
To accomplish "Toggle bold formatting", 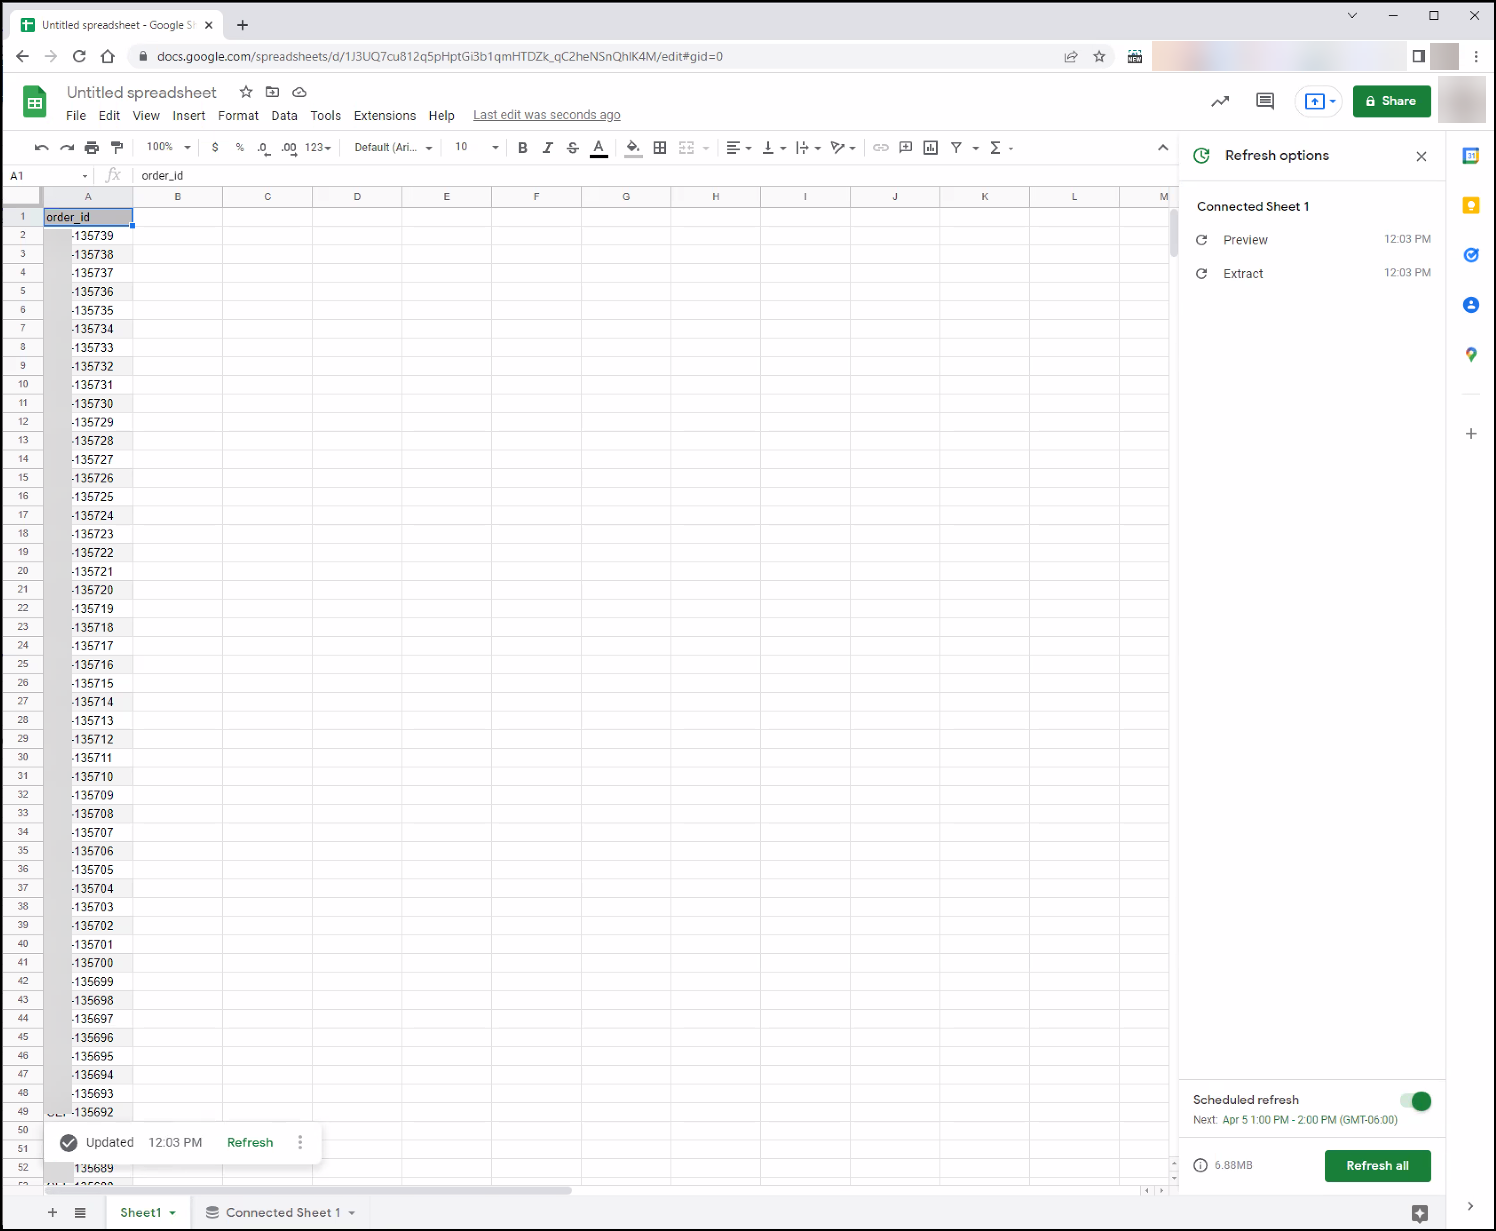I will (522, 148).
